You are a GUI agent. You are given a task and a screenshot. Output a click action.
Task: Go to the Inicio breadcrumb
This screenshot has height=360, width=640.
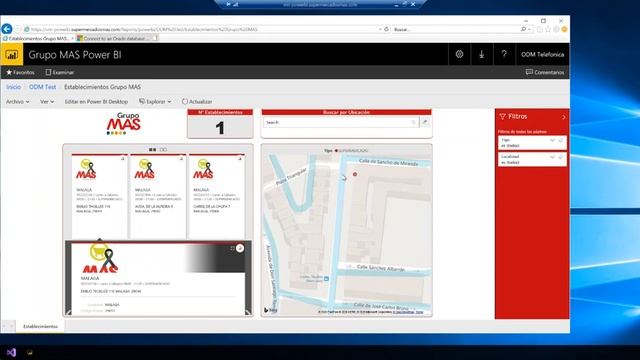pyautogui.click(x=13, y=87)
